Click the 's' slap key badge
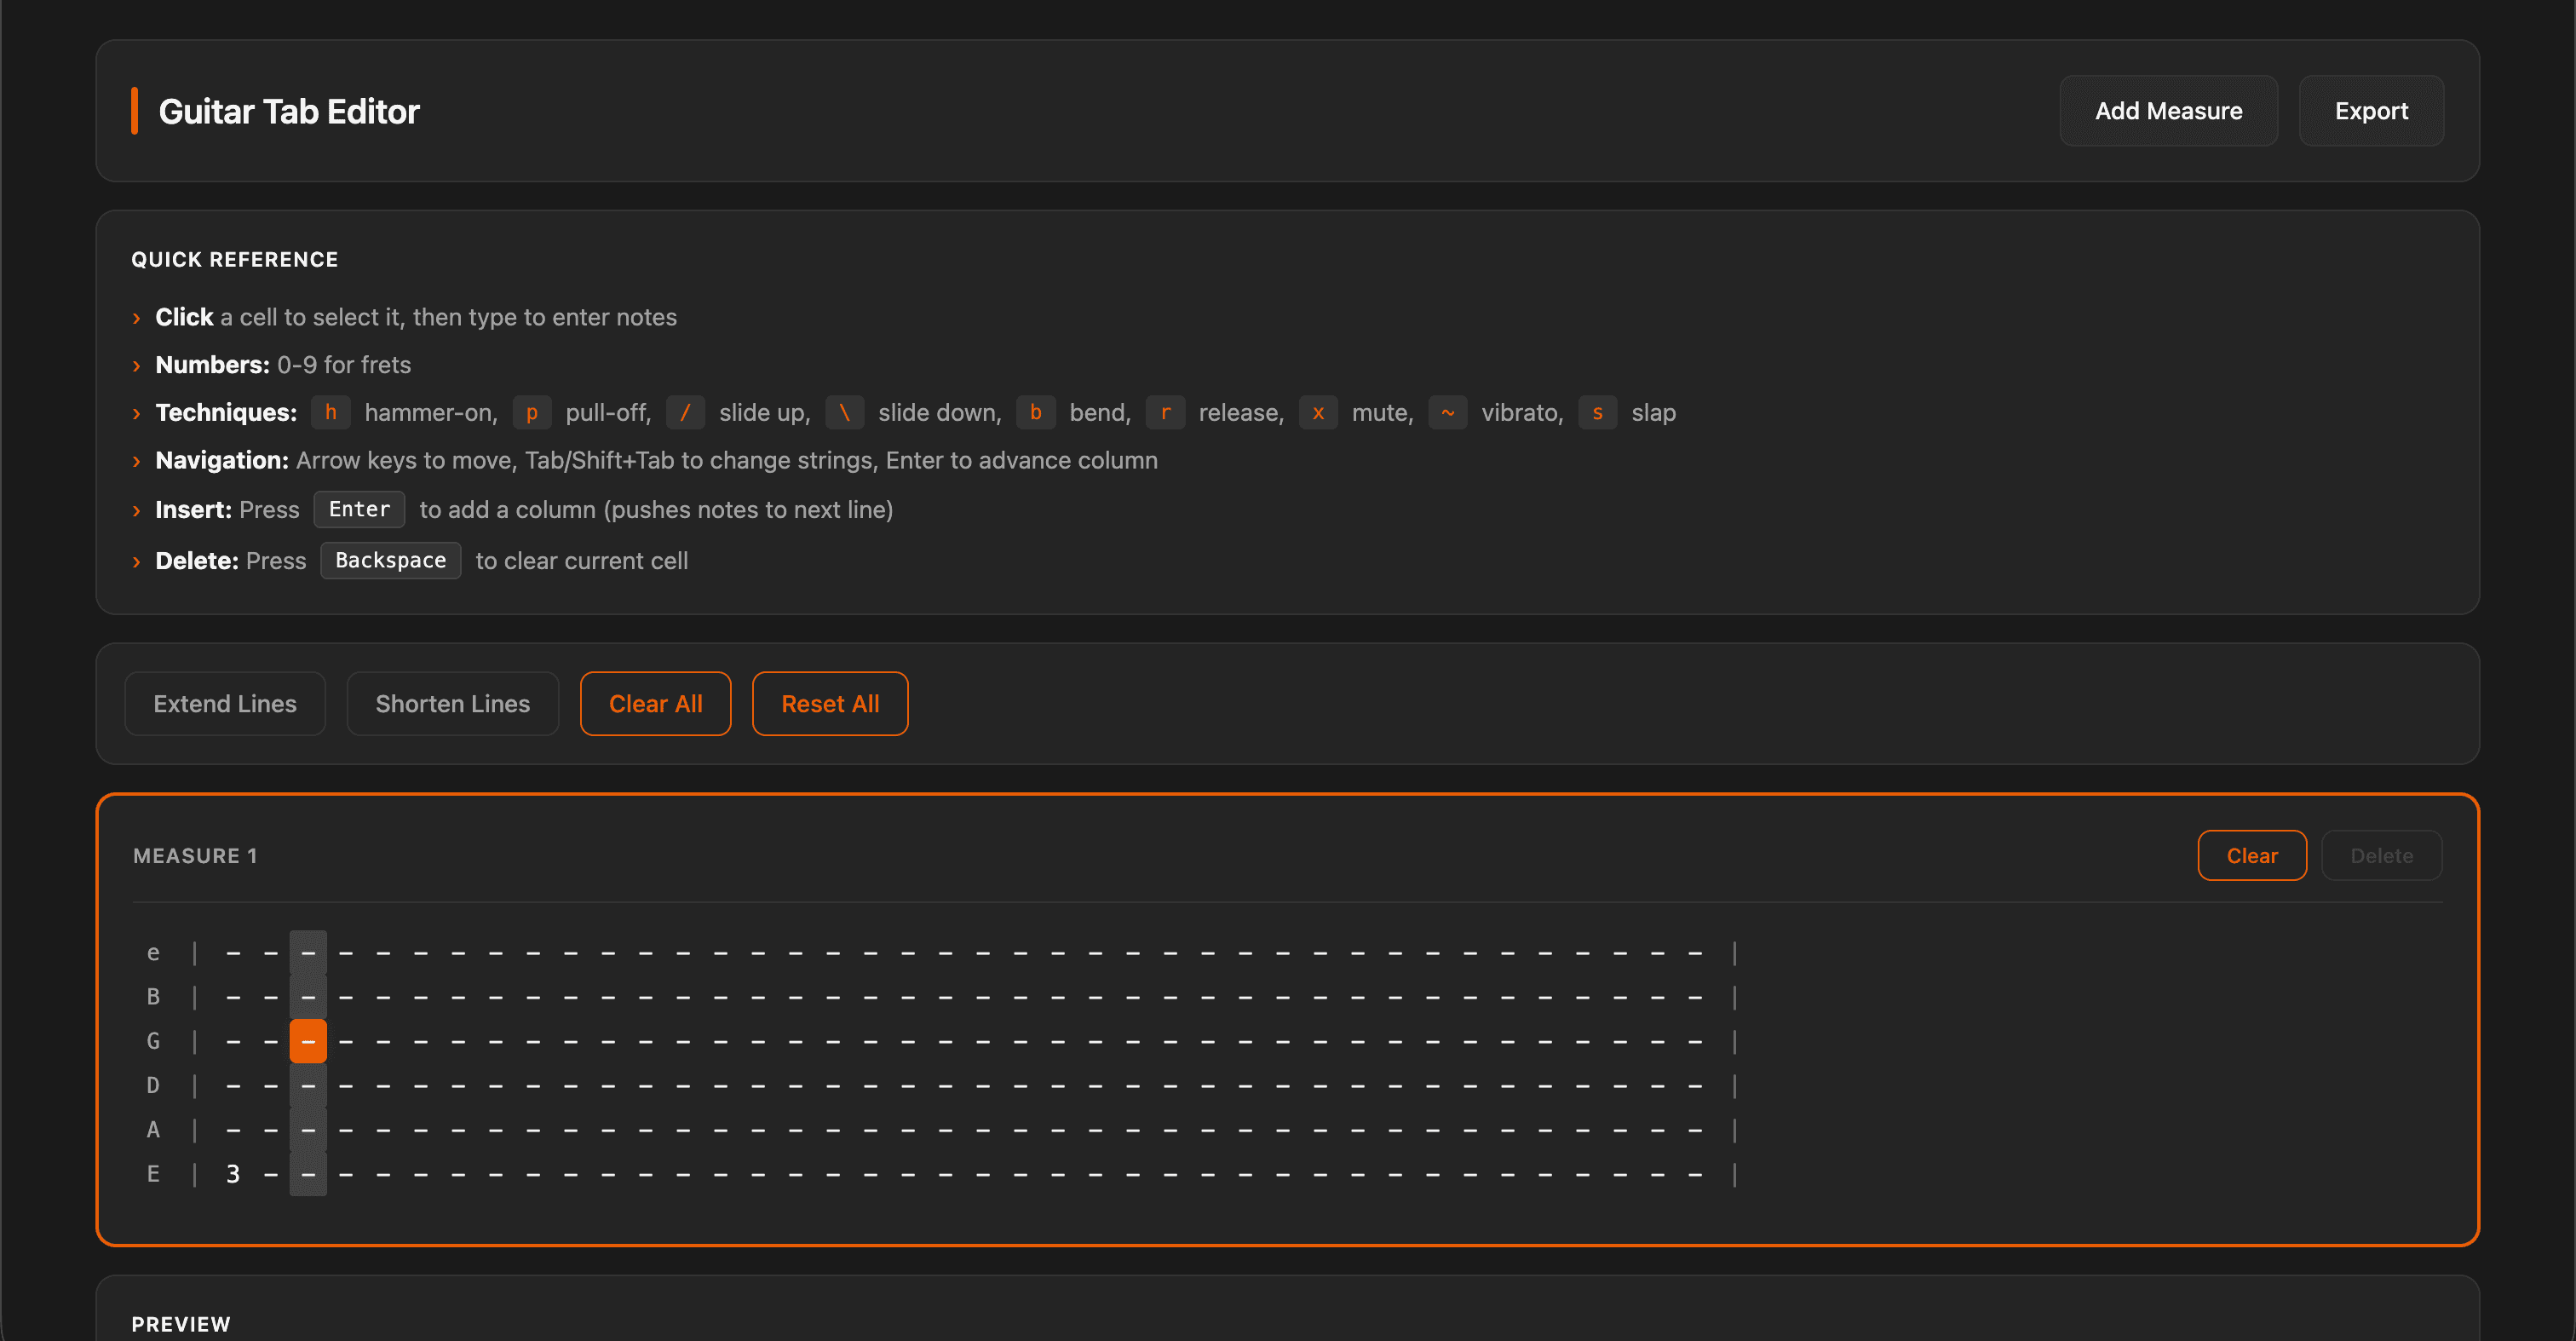 coord(1597,413)
